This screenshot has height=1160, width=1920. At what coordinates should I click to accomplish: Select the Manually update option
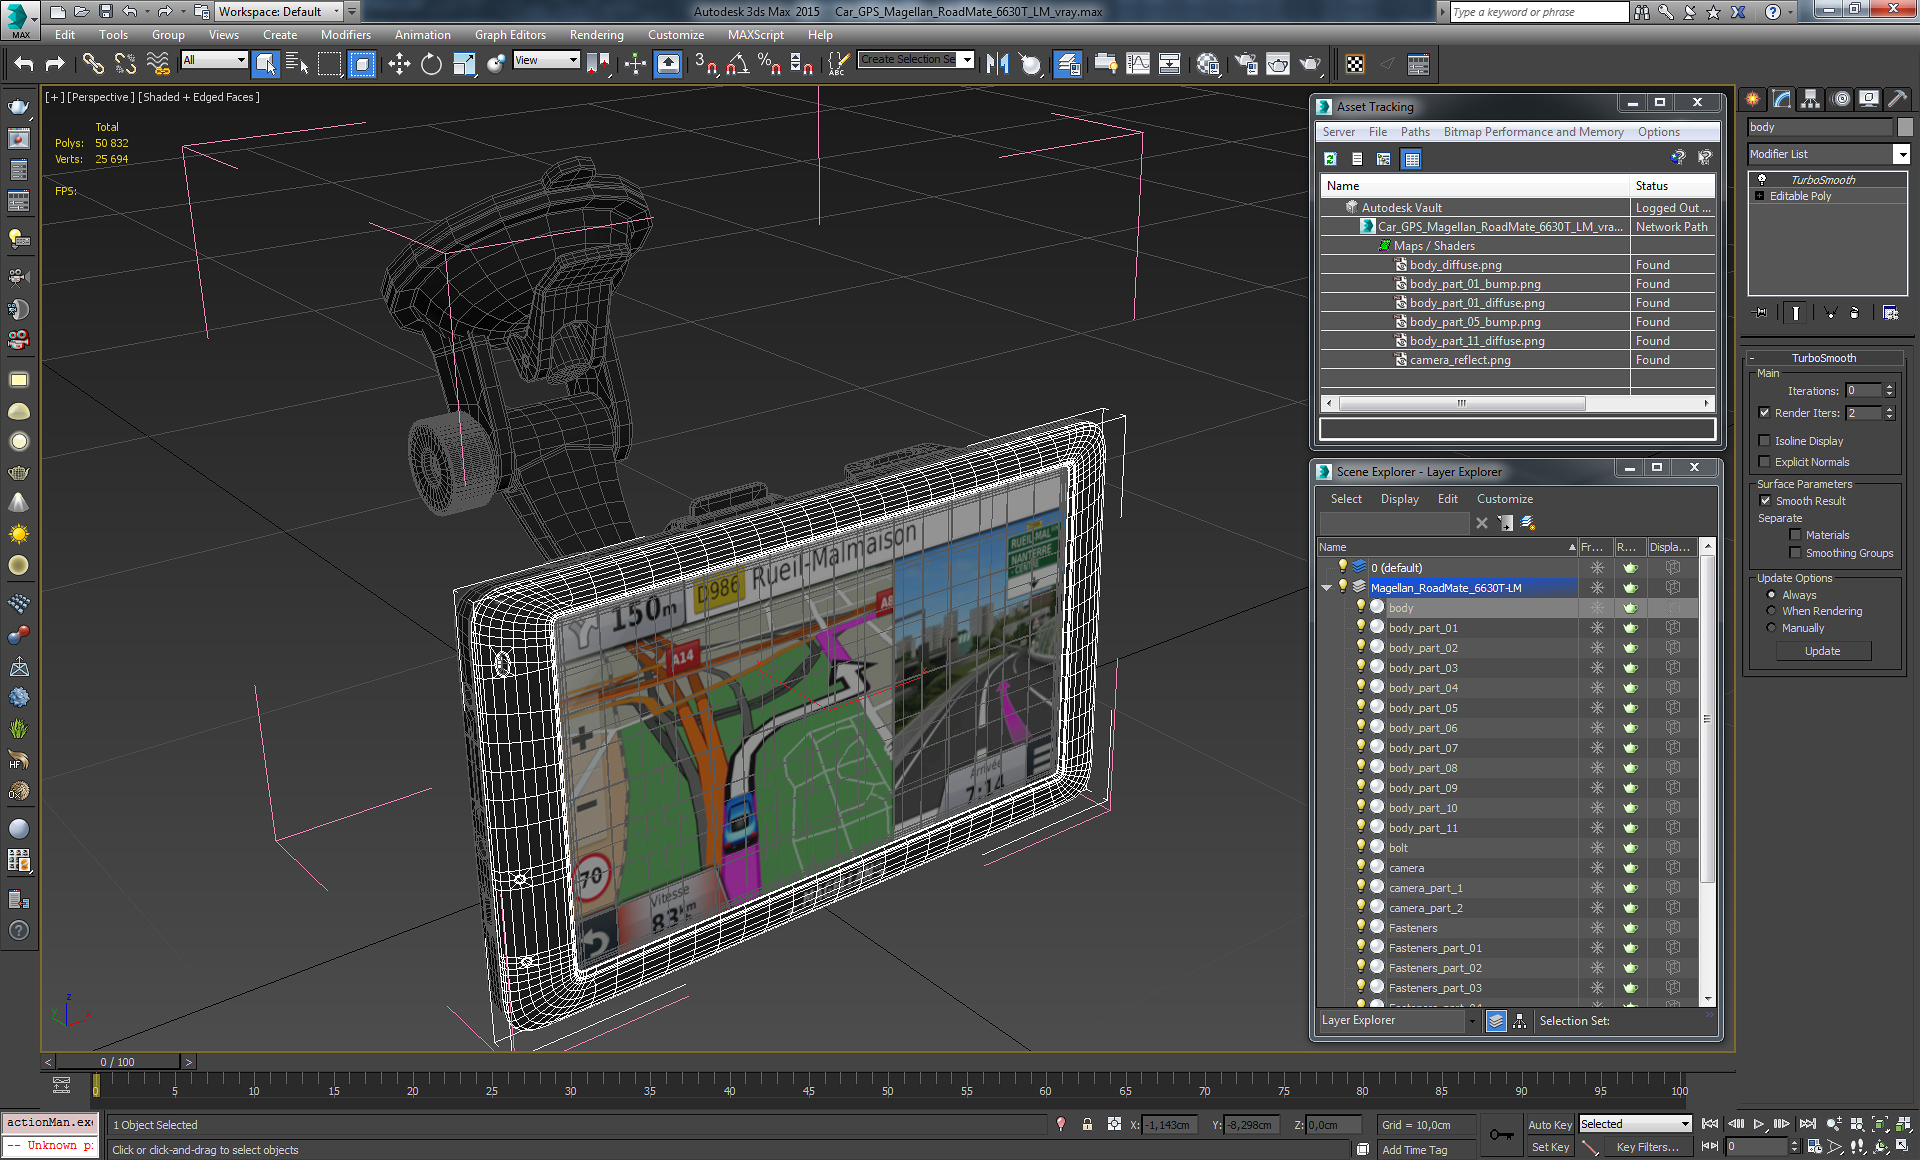click(x=1771, y=628)
